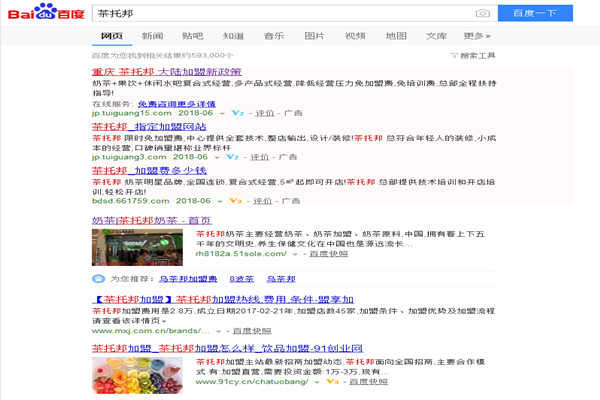Click the Baidu logo

tap(45, 14)
